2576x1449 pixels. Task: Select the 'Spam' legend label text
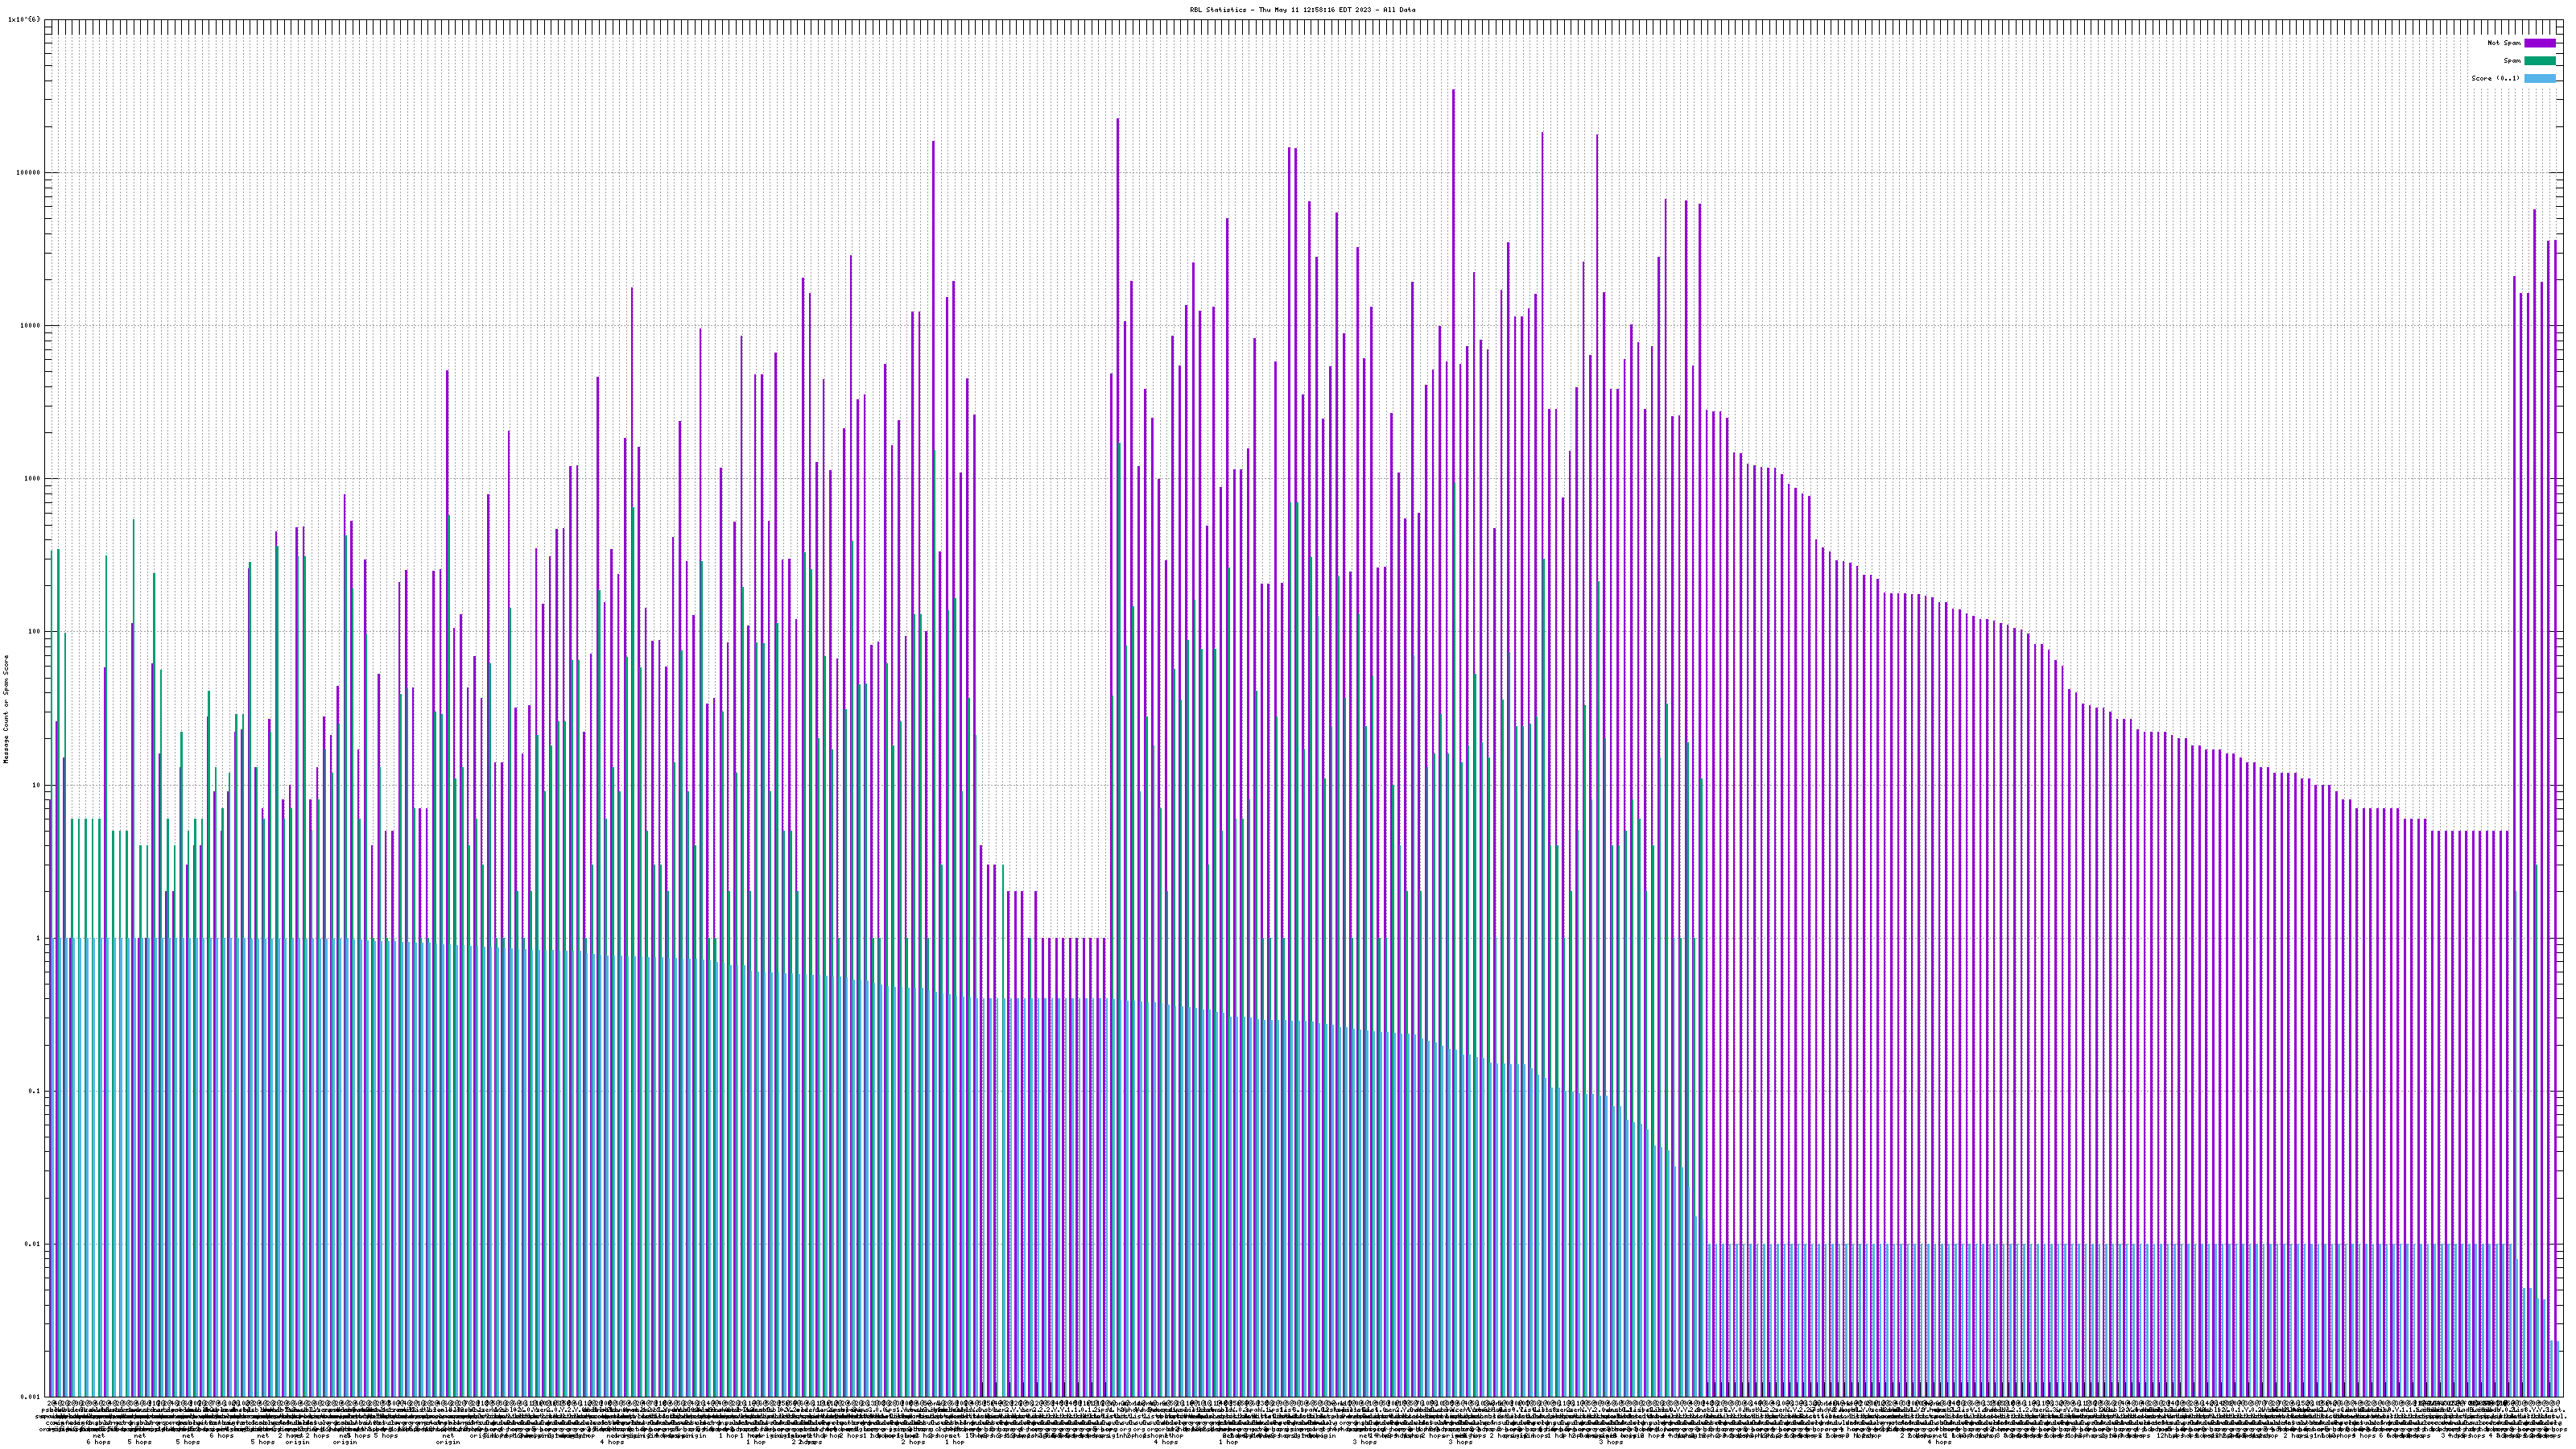click(x=2512, y=61)
